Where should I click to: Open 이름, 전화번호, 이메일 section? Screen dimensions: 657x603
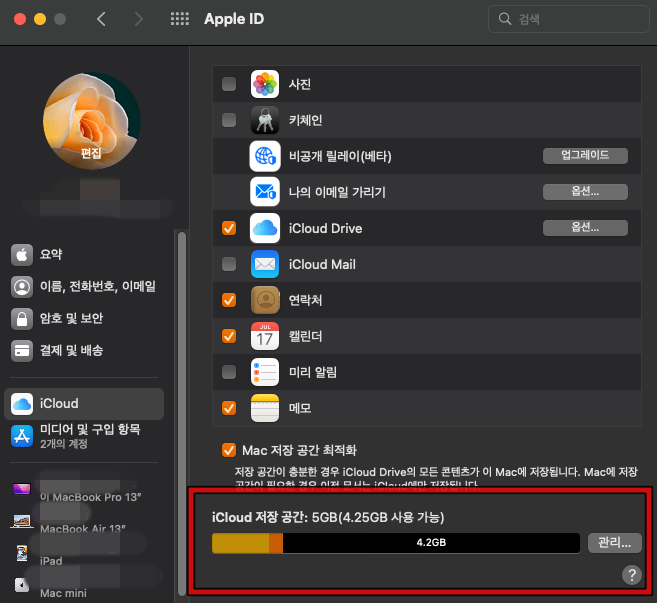pos(84,287)
